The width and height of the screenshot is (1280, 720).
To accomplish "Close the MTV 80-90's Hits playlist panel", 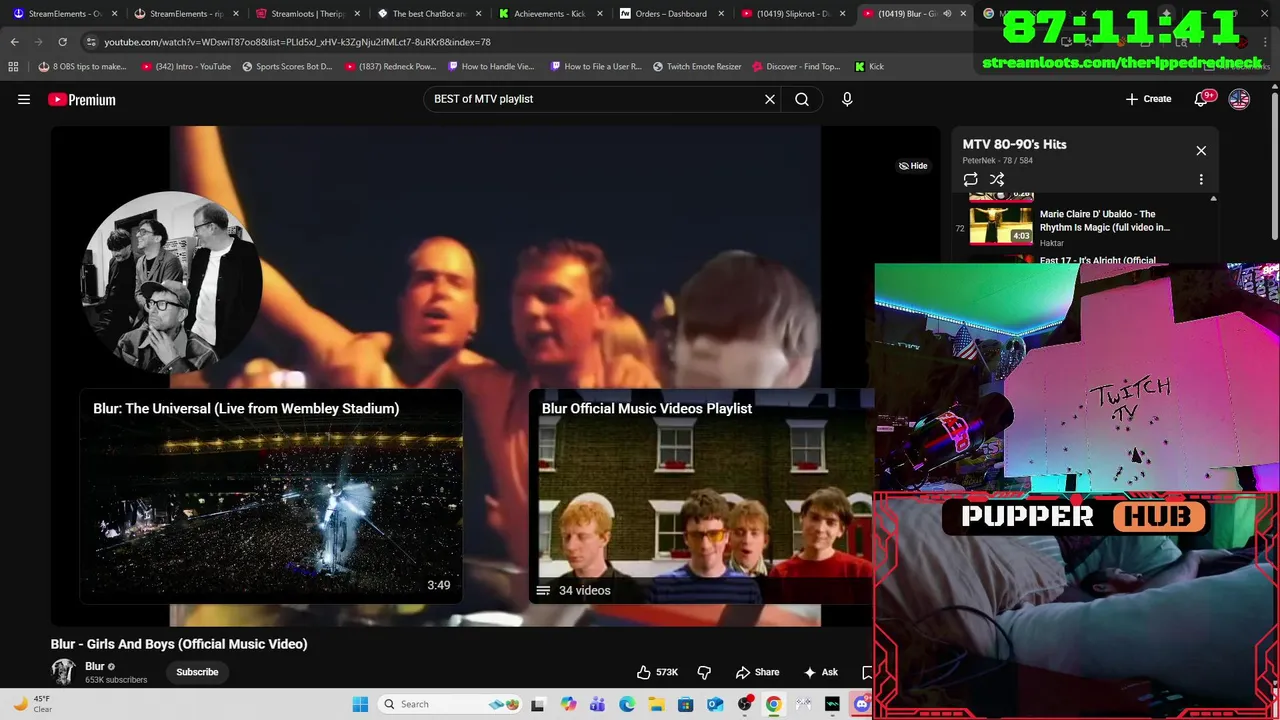I will [x=1201, y=151].
